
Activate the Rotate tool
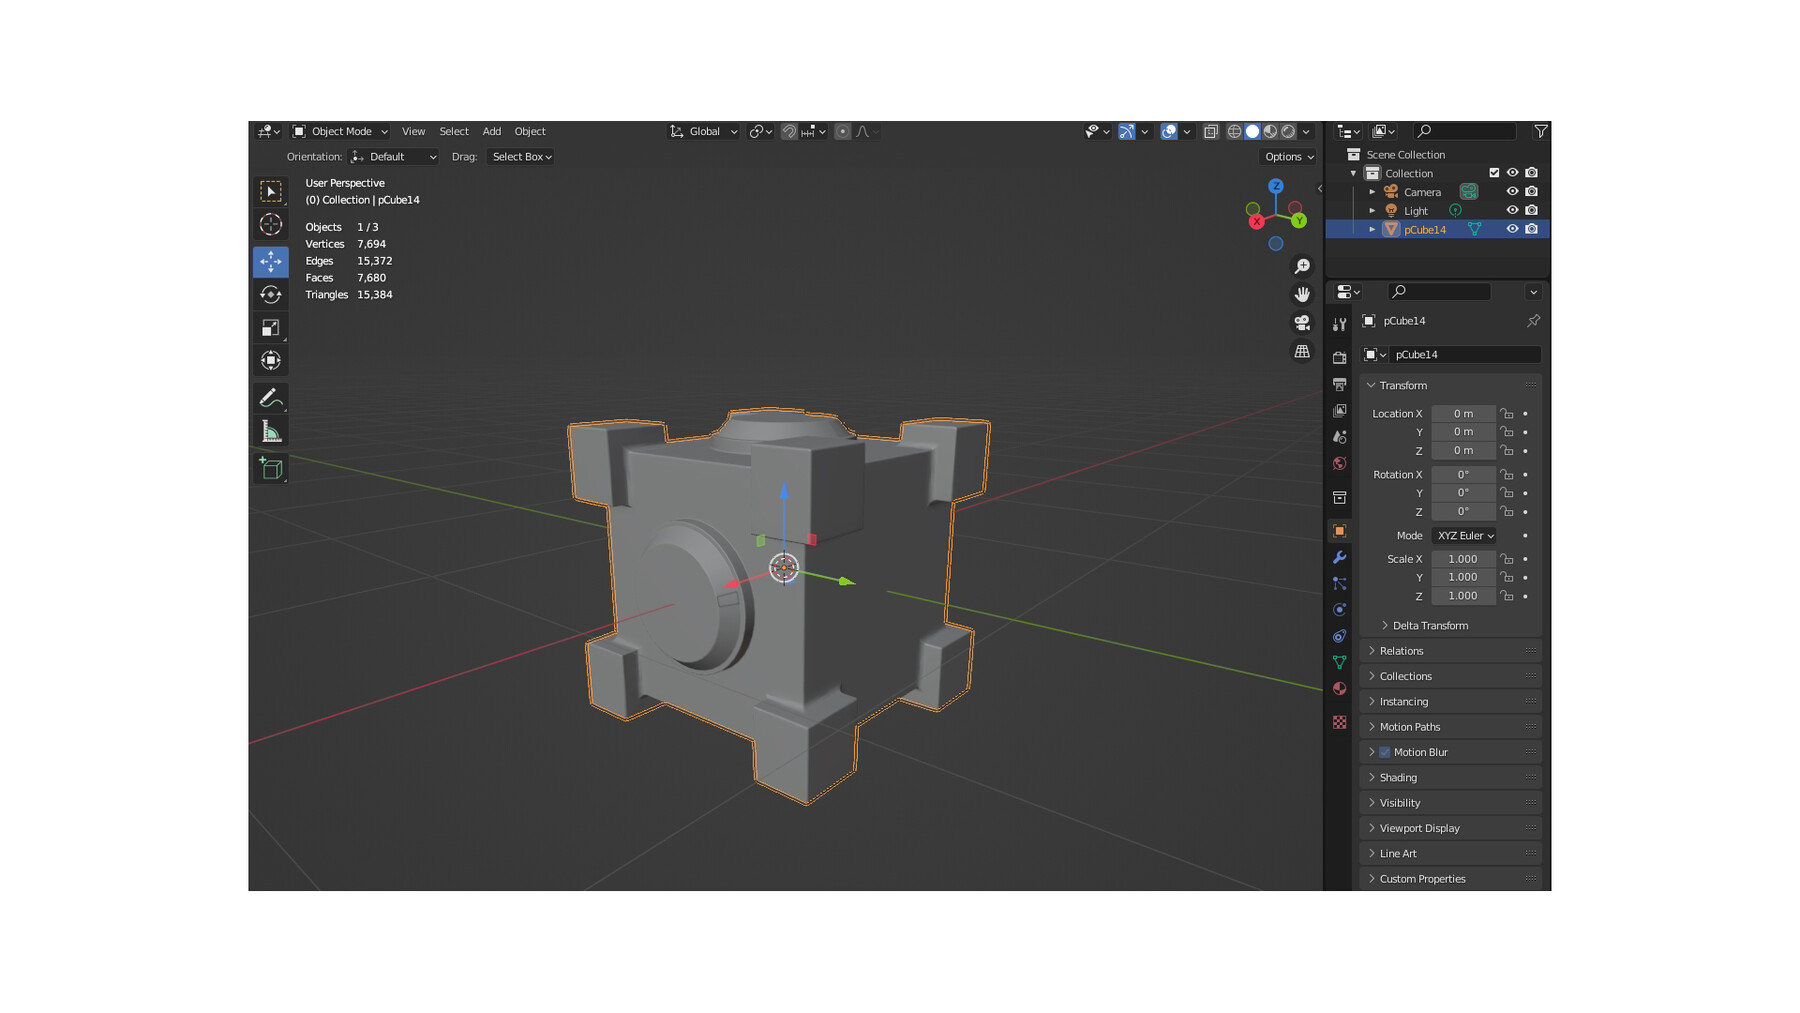tap(270, 294)
